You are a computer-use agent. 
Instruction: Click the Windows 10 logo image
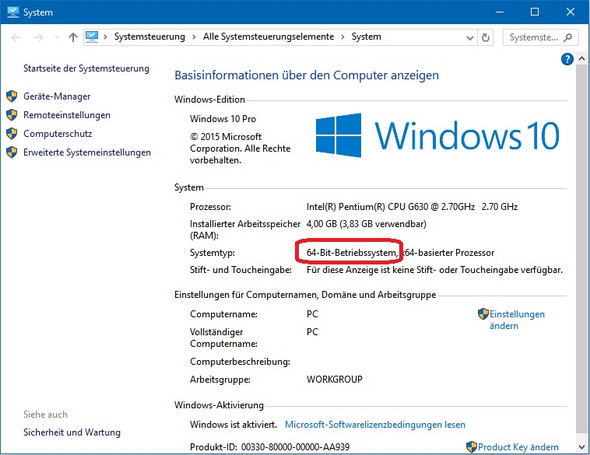tap(438, 135)
